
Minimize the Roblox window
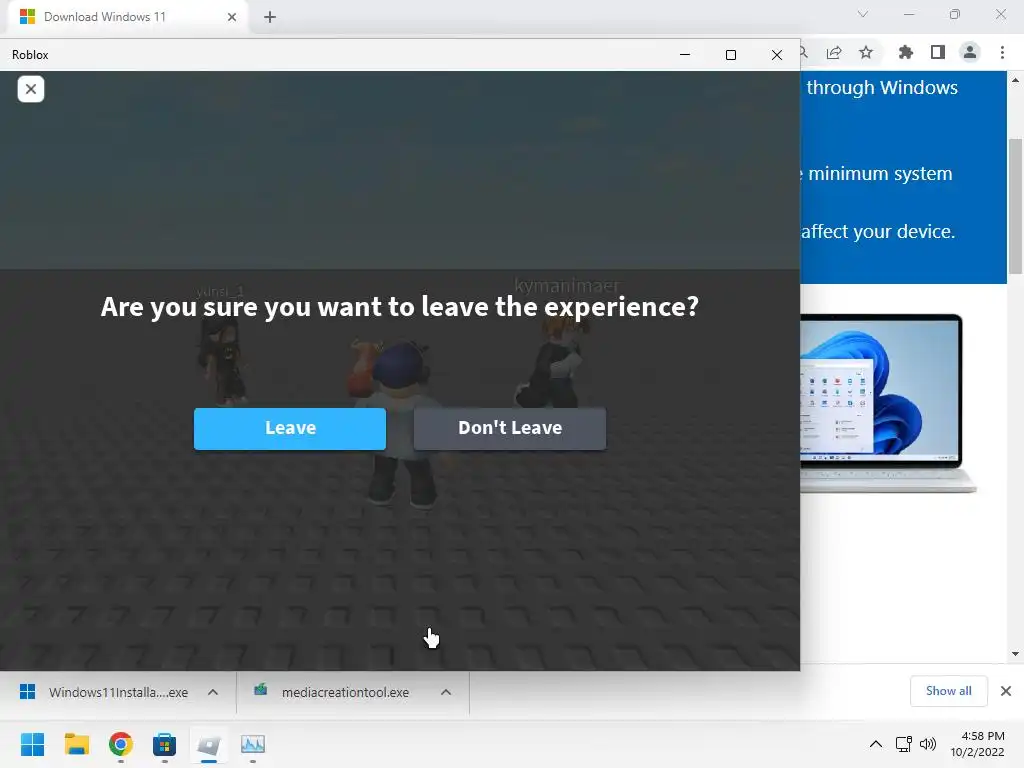685,55
